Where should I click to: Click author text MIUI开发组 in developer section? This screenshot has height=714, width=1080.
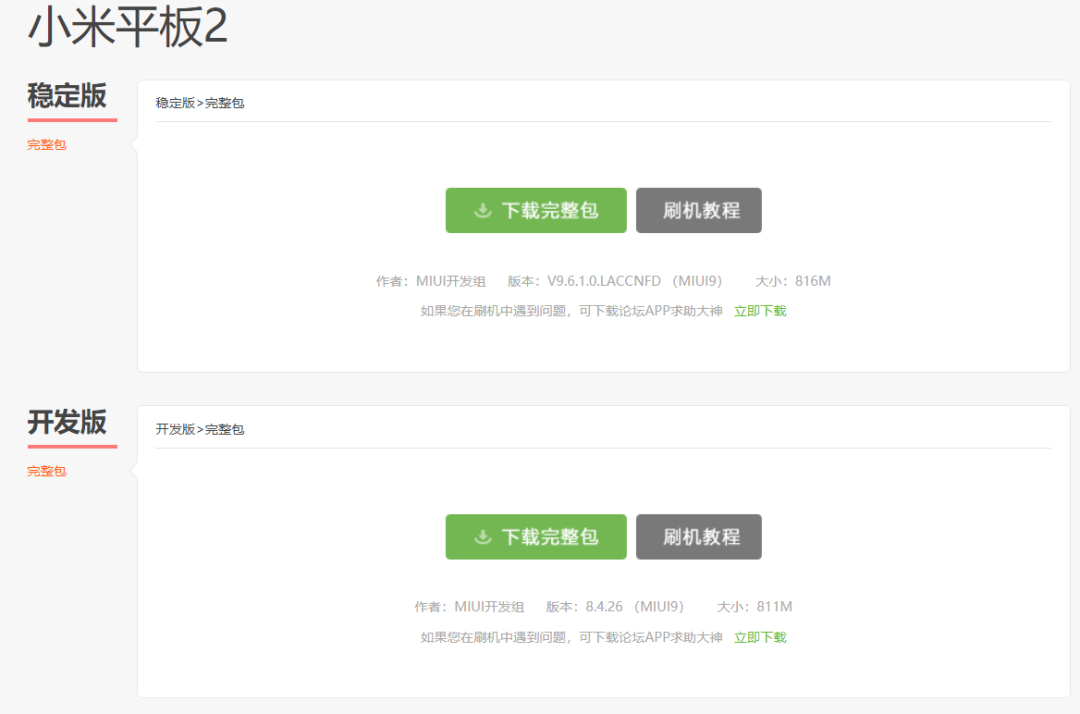(489, 607)
